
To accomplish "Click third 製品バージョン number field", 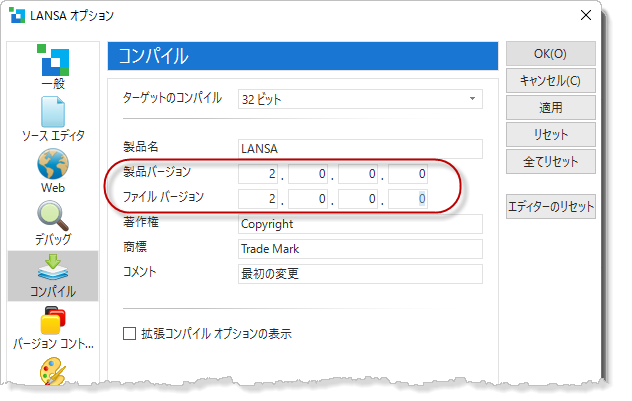I will 358,174.
